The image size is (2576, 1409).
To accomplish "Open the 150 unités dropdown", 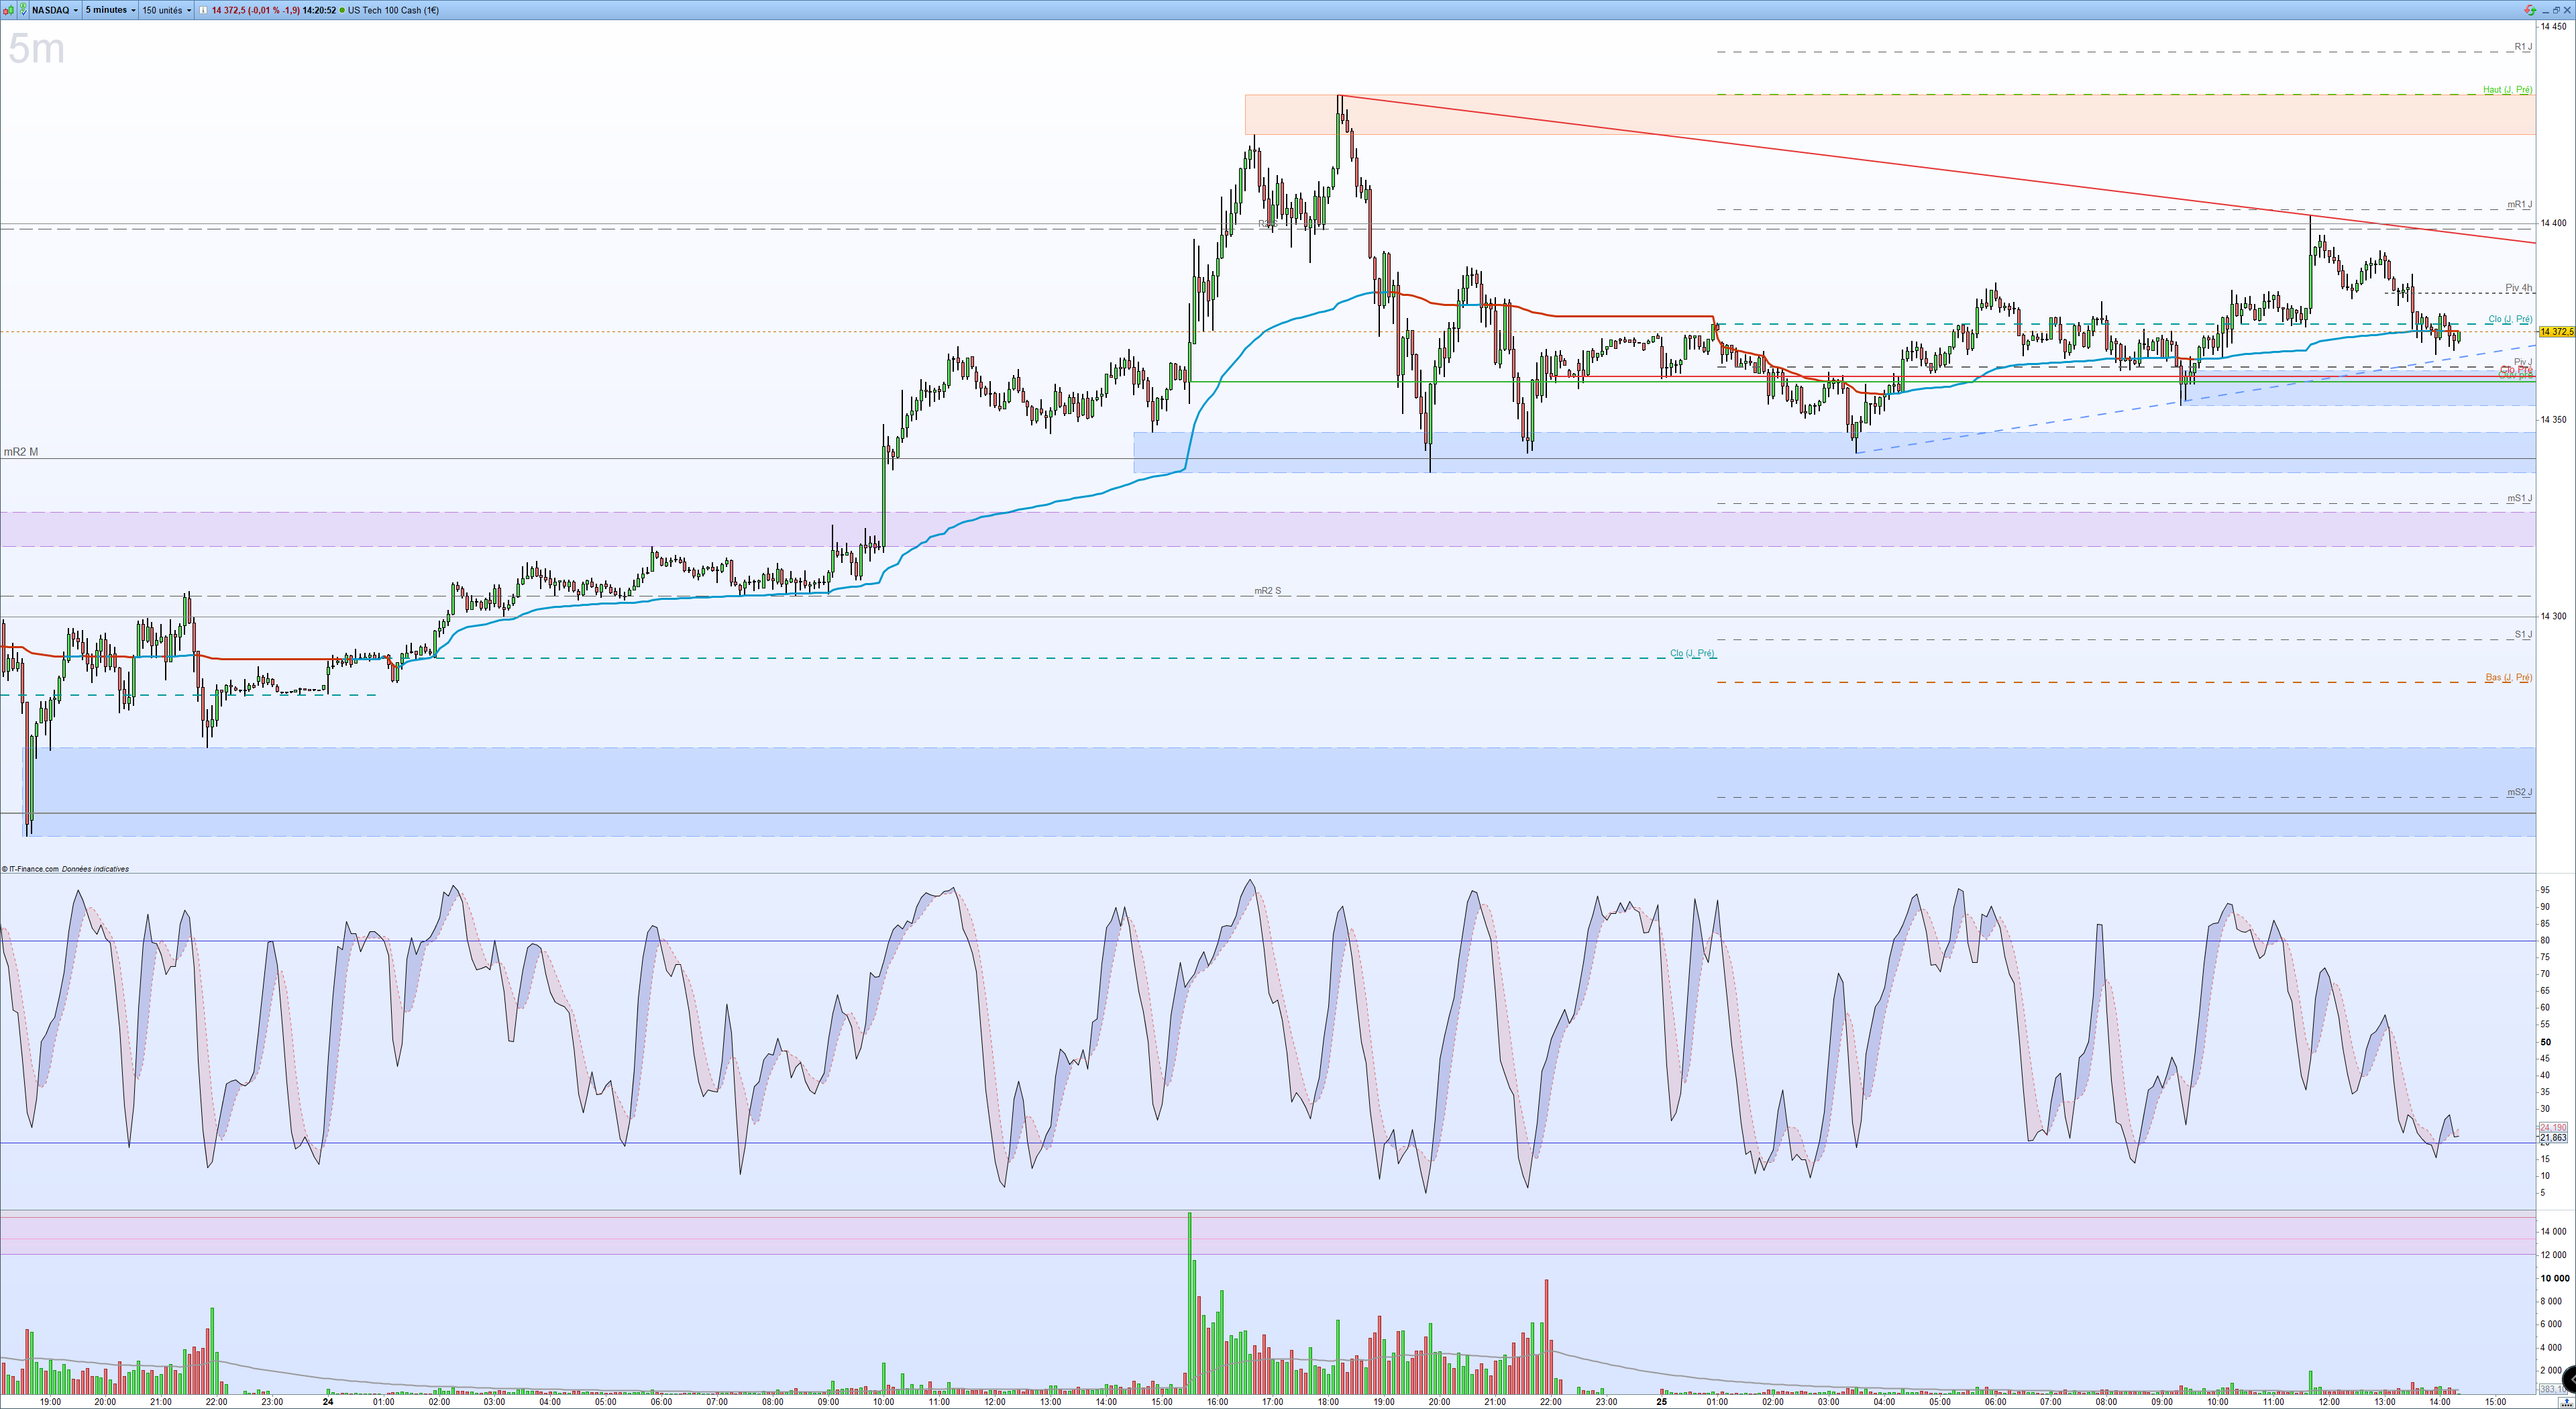I will click(166, 10).
